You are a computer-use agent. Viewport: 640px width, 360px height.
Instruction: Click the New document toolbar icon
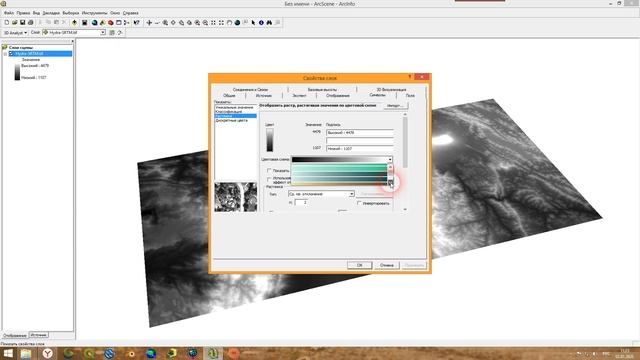[7, 22]
